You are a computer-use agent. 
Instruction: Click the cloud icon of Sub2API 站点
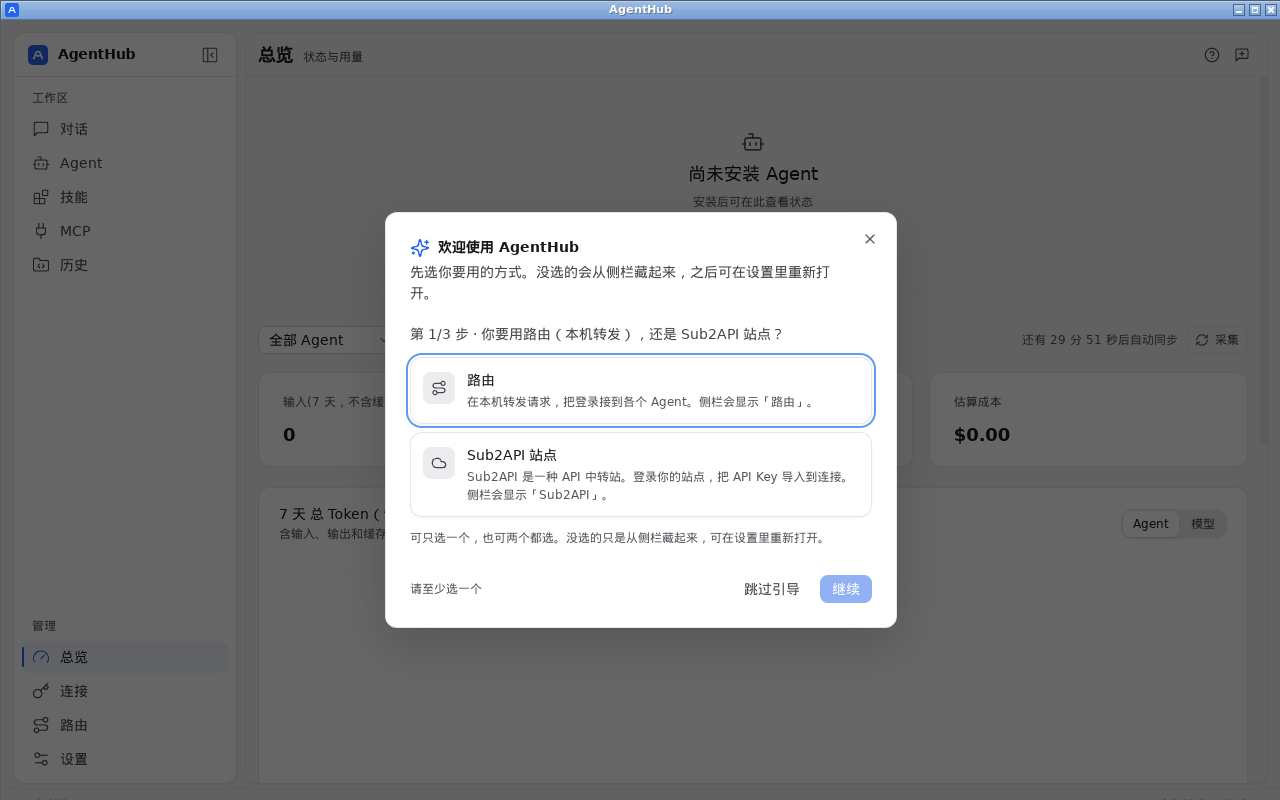pyautogui.click(x=439, y=463)
